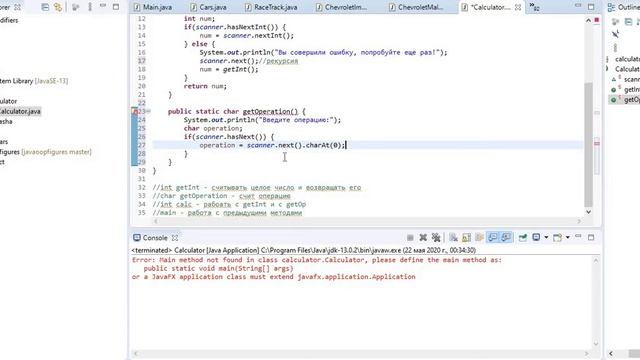Image resolution: width=640 pixels, height=360 pixels.
Task: Click Terminate button in Console toolbar
Action: point(410,238)
